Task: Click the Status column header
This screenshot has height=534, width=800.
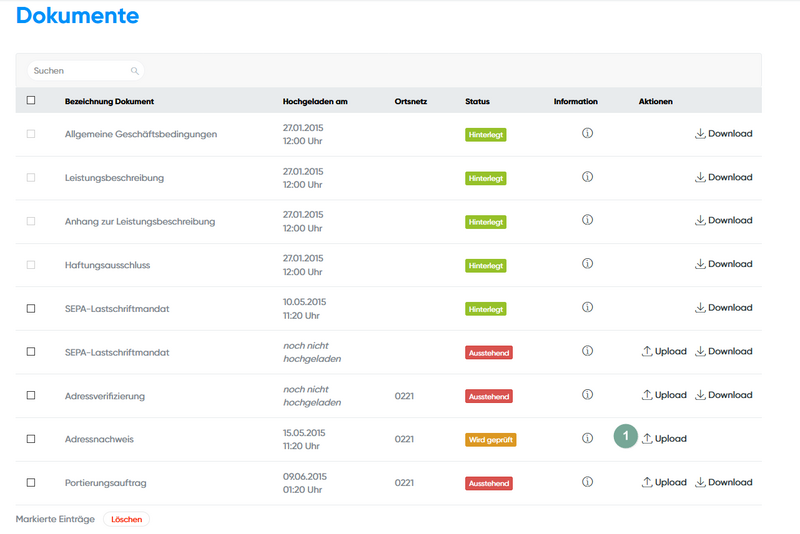Action: coord(477,101)
